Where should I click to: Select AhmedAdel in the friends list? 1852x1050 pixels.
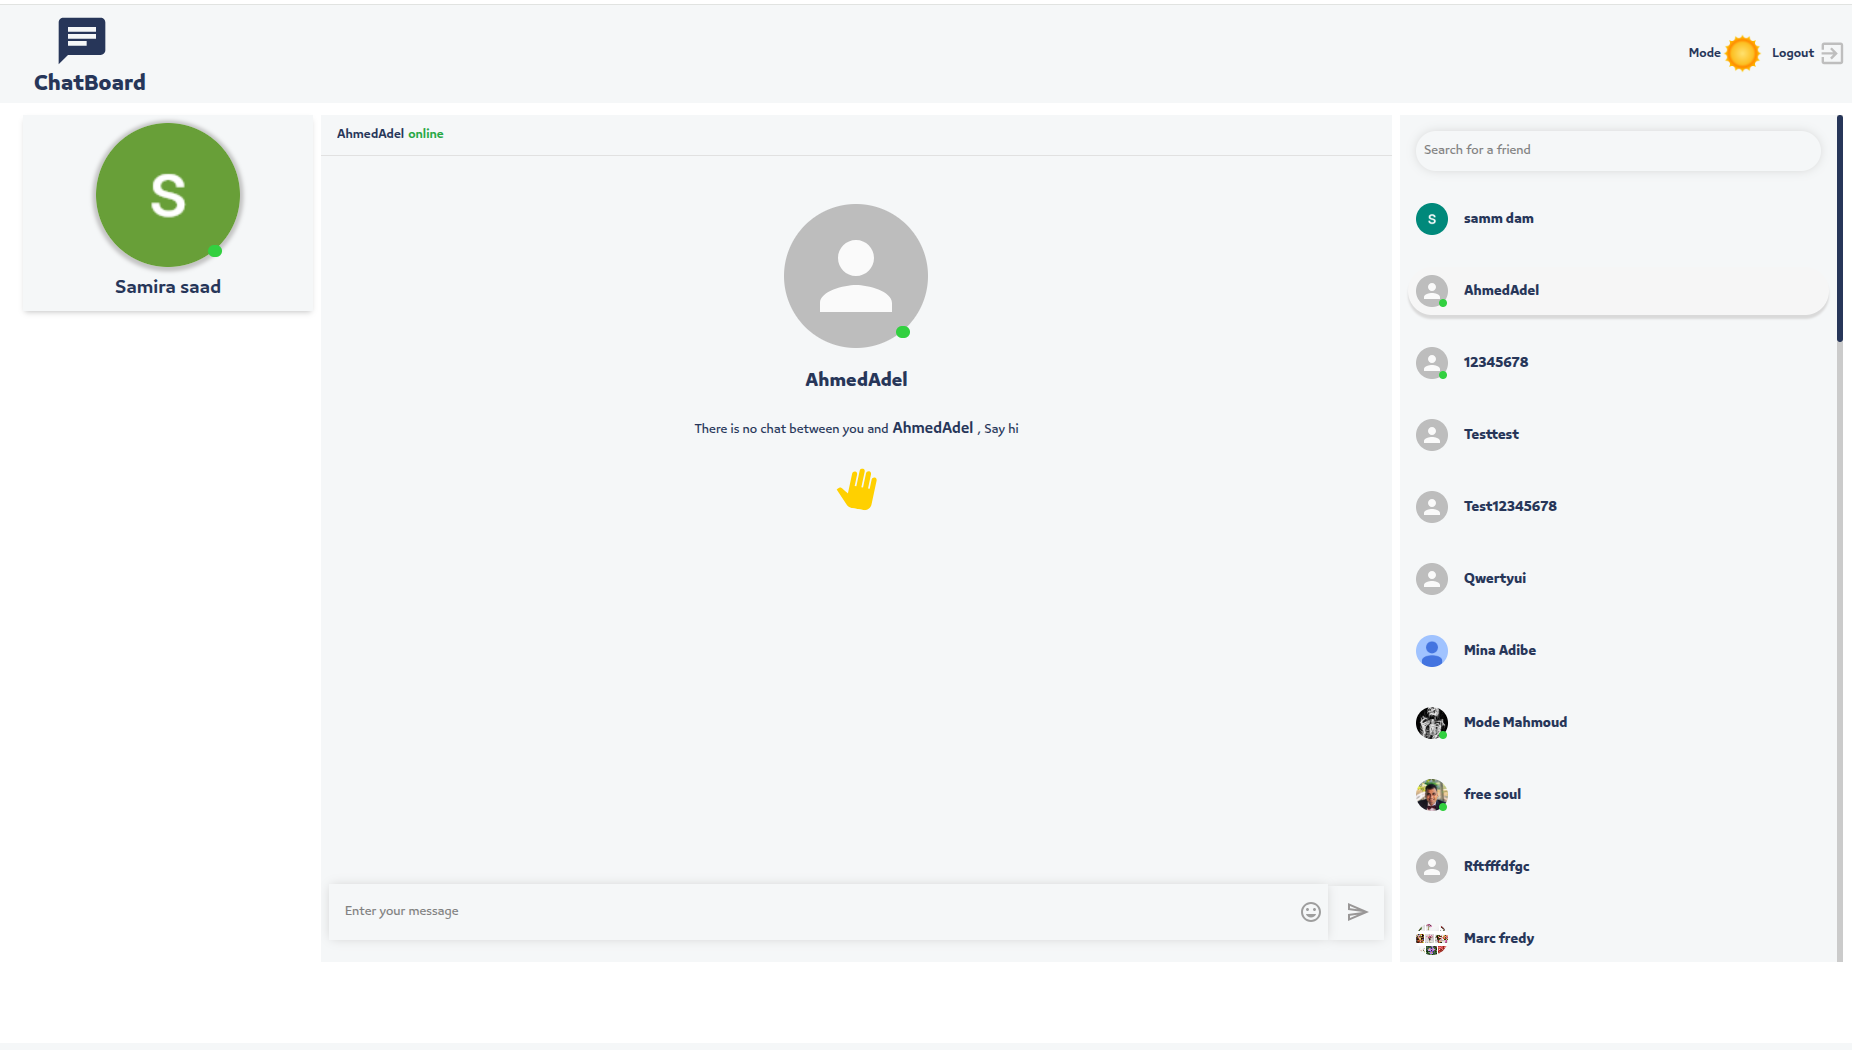[1501, 291]
